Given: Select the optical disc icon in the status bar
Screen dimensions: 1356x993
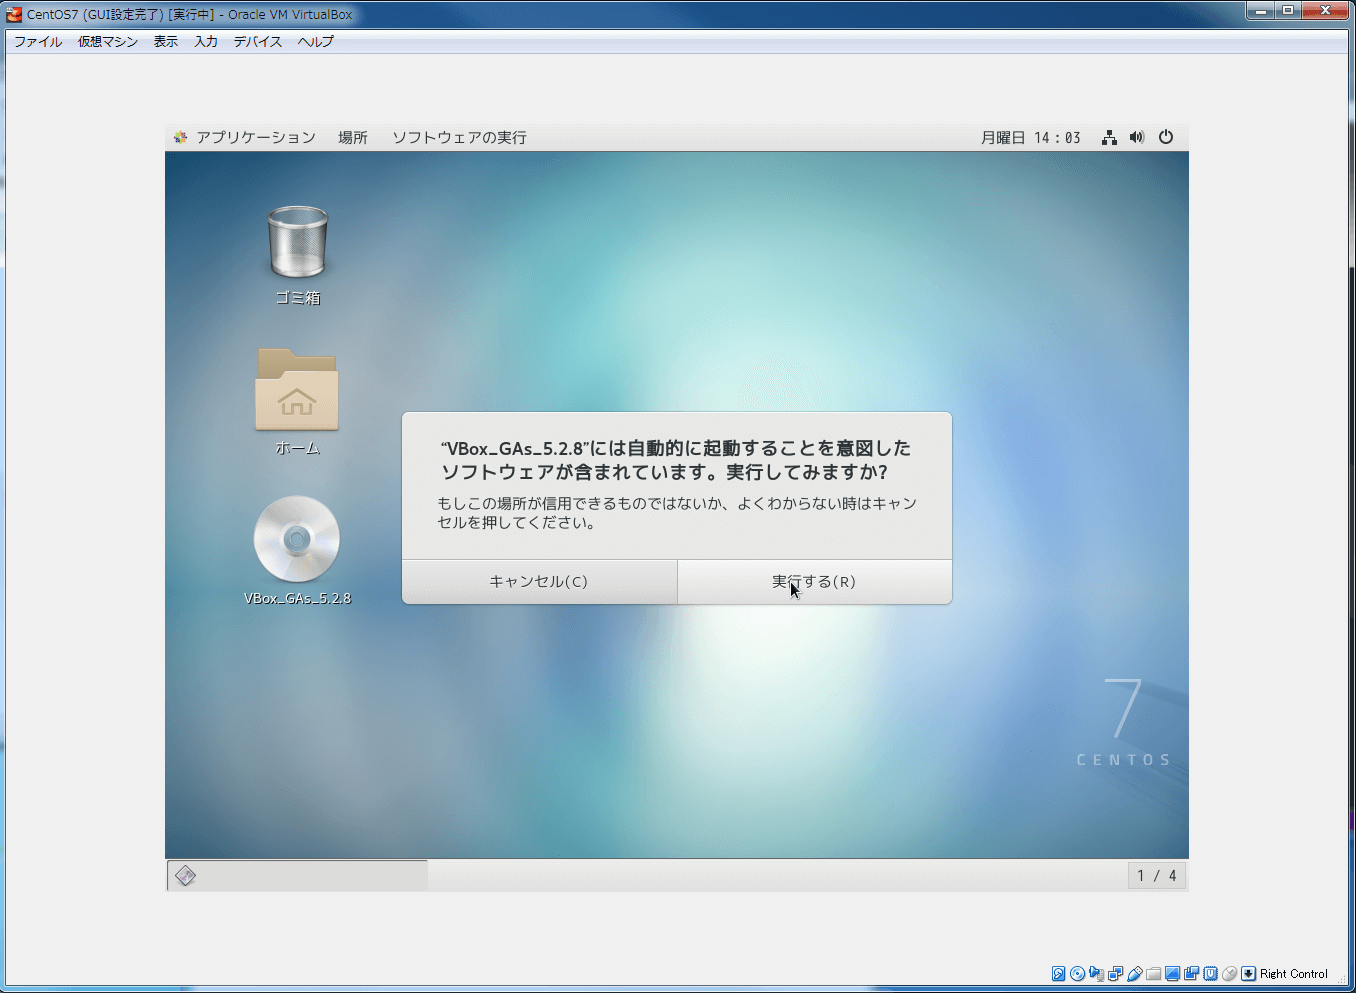Looking at the screenshot, I should click(x=1076, y=973).
